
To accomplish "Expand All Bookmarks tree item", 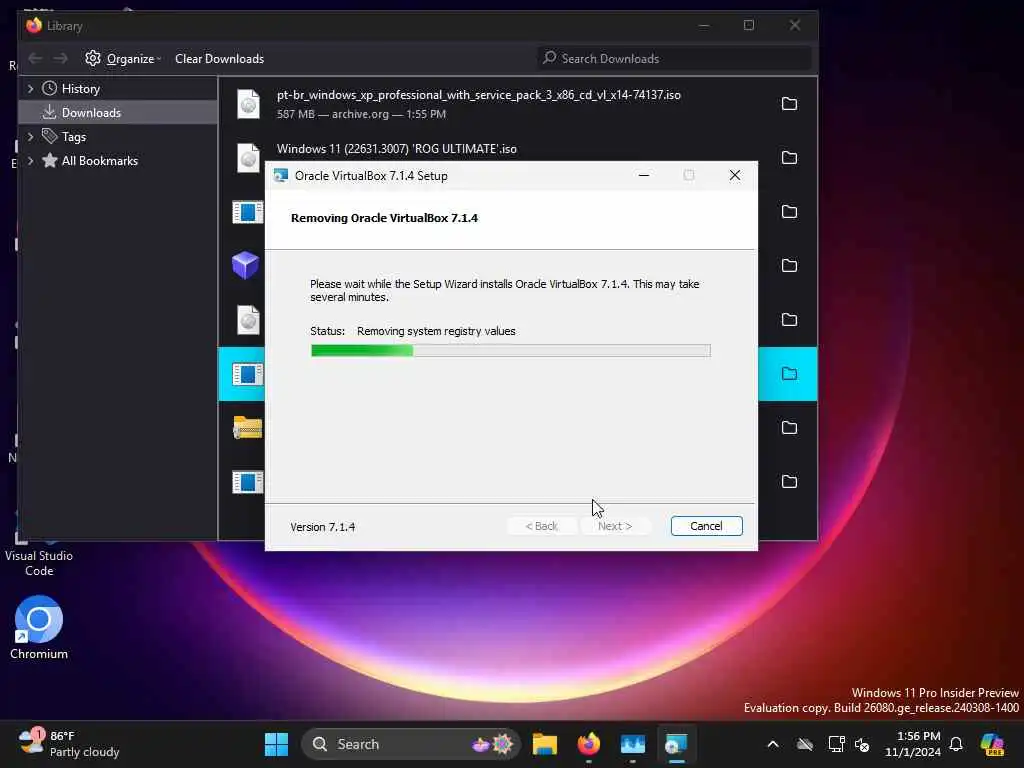I will [x=30, y=161].
